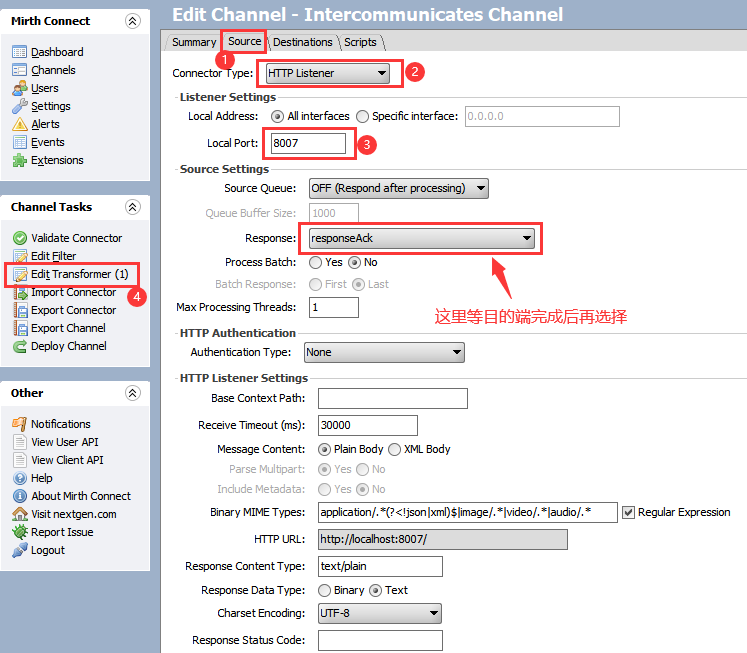Click Validate Connector green check icon
The width and height of the screenshot is (747, 653).
(20, 238)
